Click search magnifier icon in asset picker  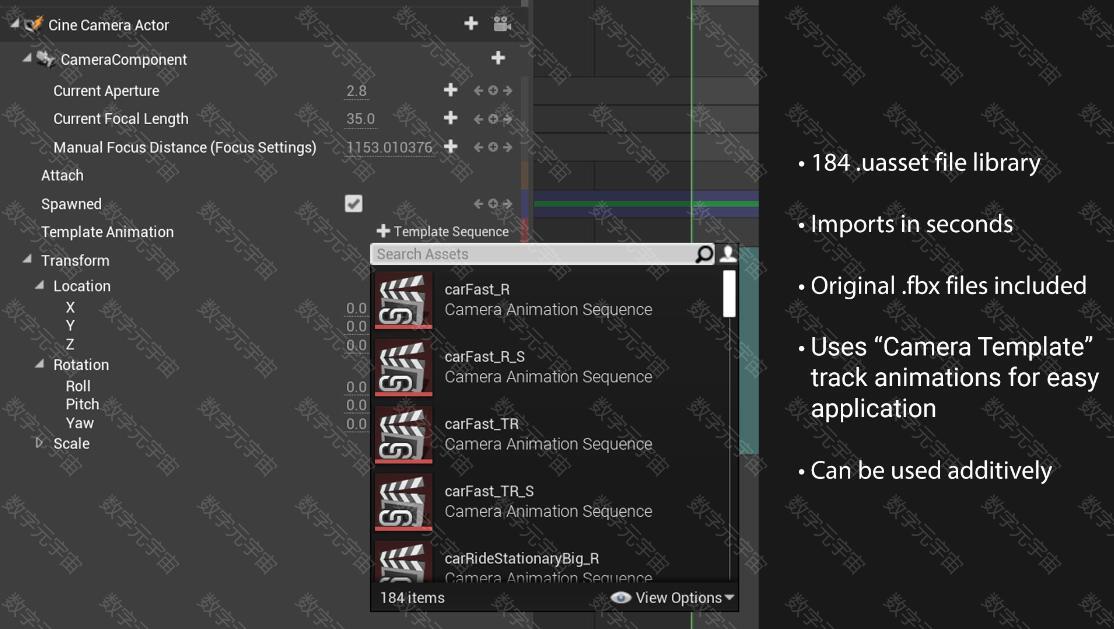point(703,254)
